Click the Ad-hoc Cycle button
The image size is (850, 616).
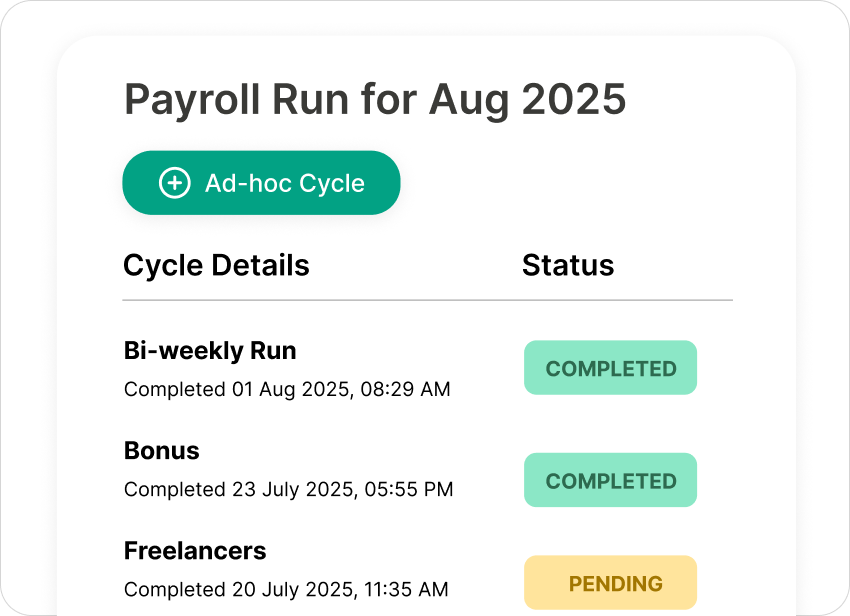(261, 183)
